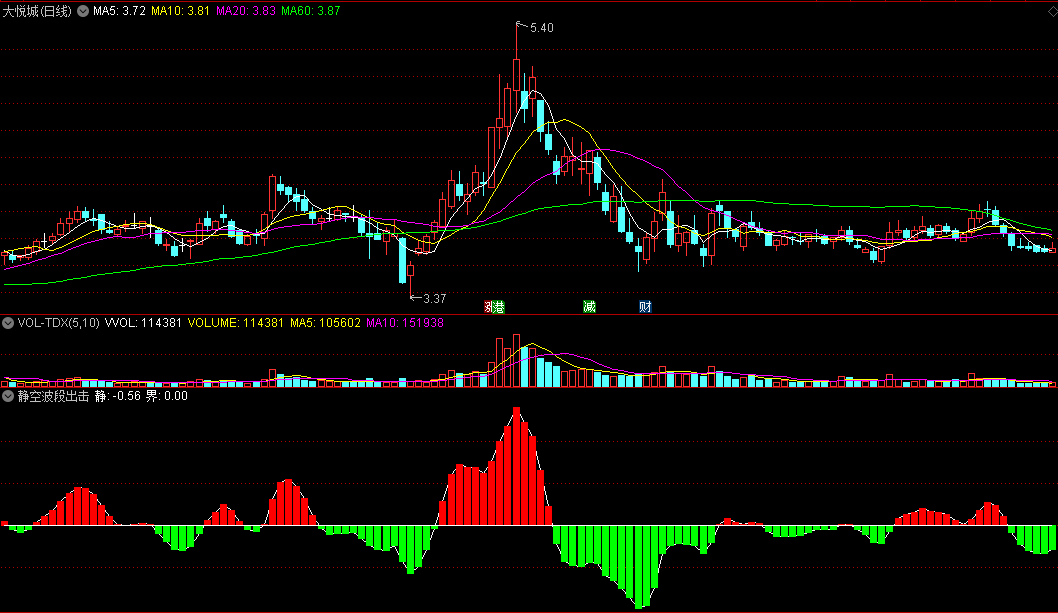Click the 3.37 low price label
Screen dimensions: 1058x613
[435, 298]
